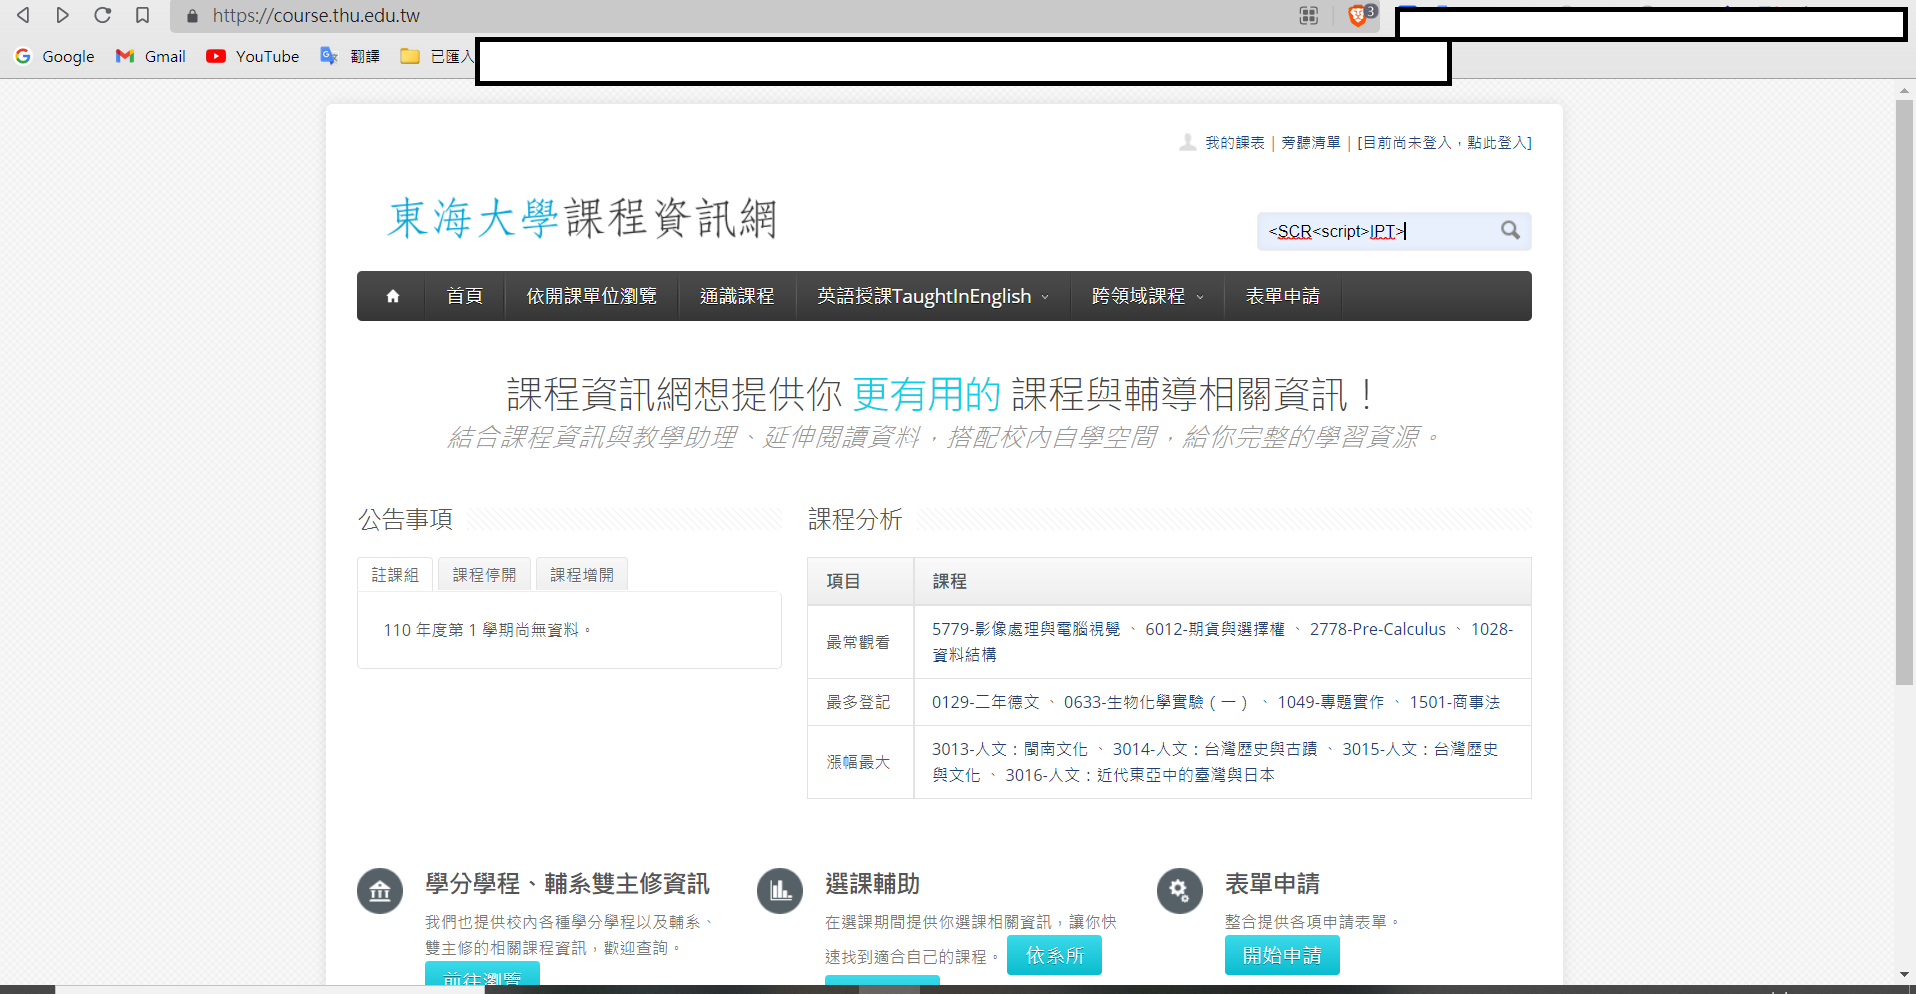The image size is (1916, 994).
Task: Click the 漲幅最大 row label
Action: tap(858, 762)
